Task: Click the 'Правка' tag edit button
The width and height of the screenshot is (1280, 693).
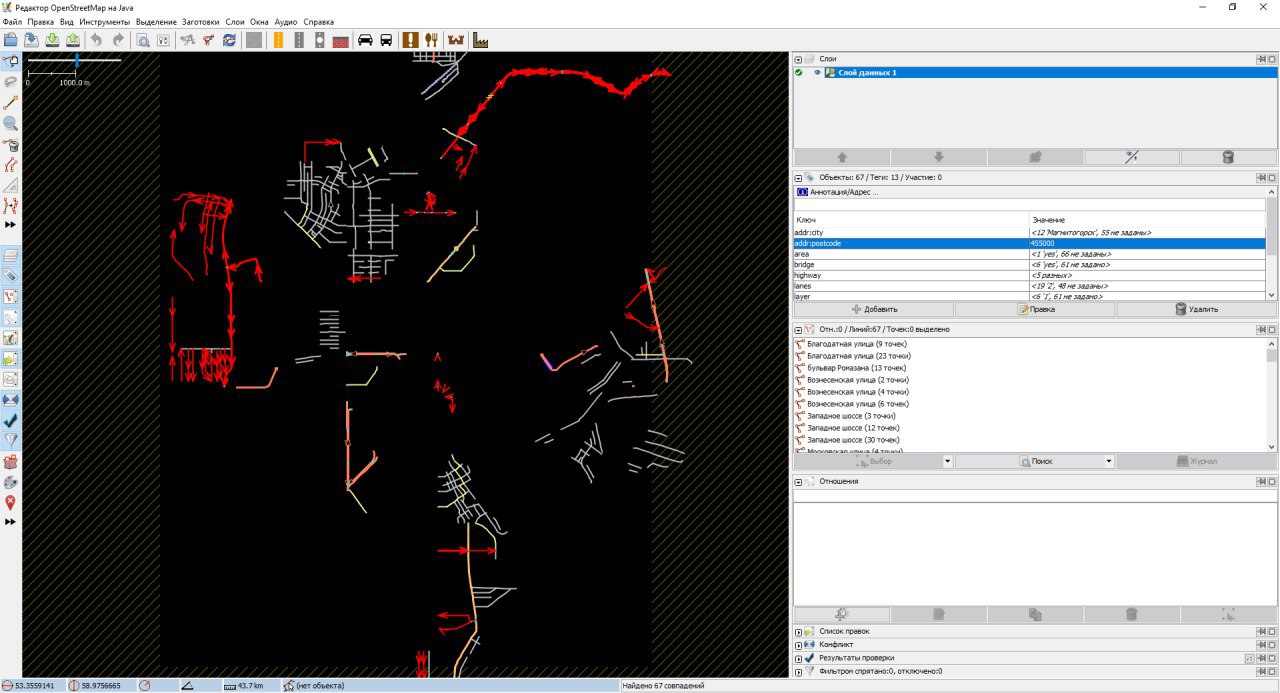Action: click(x=1035, y=310)
